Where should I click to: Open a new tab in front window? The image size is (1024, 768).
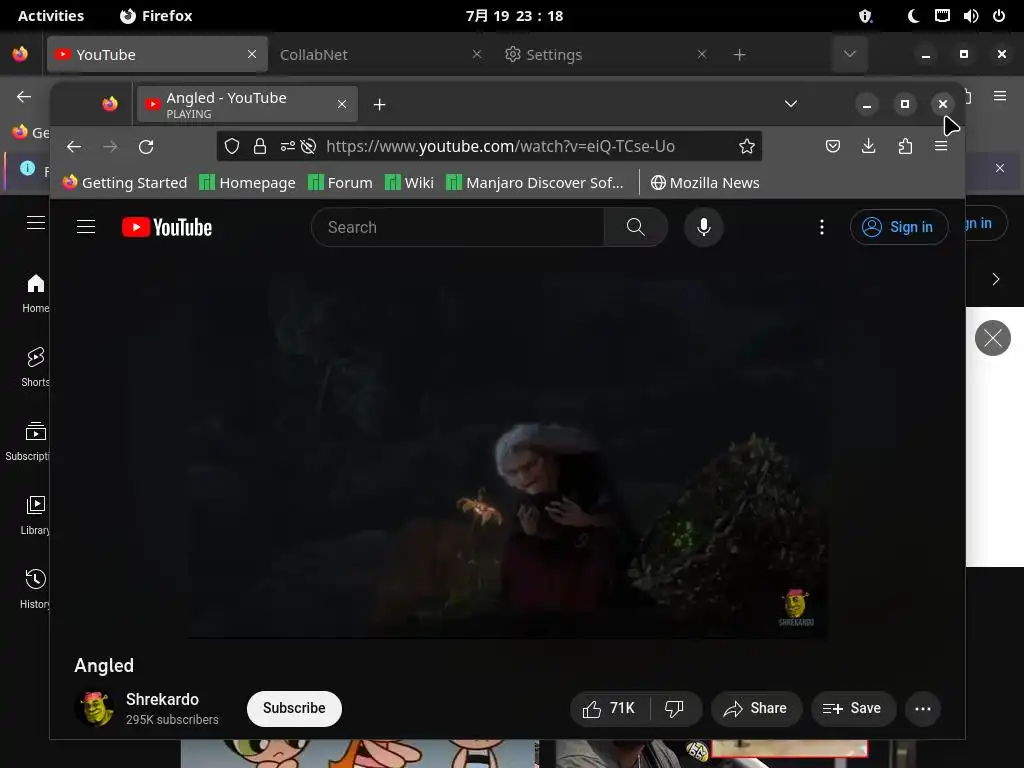(x=379, y=104)
